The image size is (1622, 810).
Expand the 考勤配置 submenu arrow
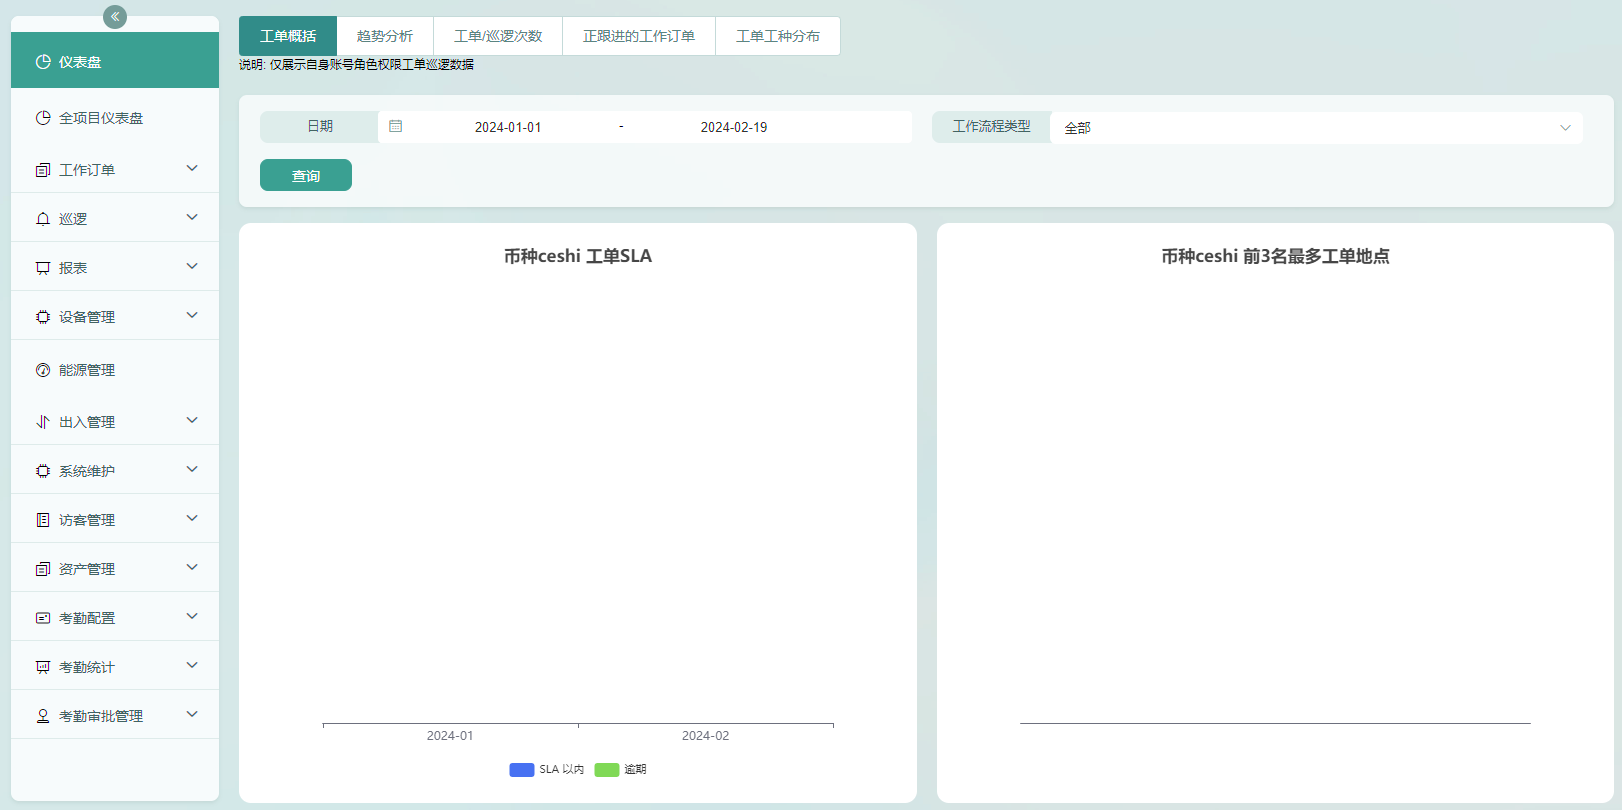[x=192, y=616]
